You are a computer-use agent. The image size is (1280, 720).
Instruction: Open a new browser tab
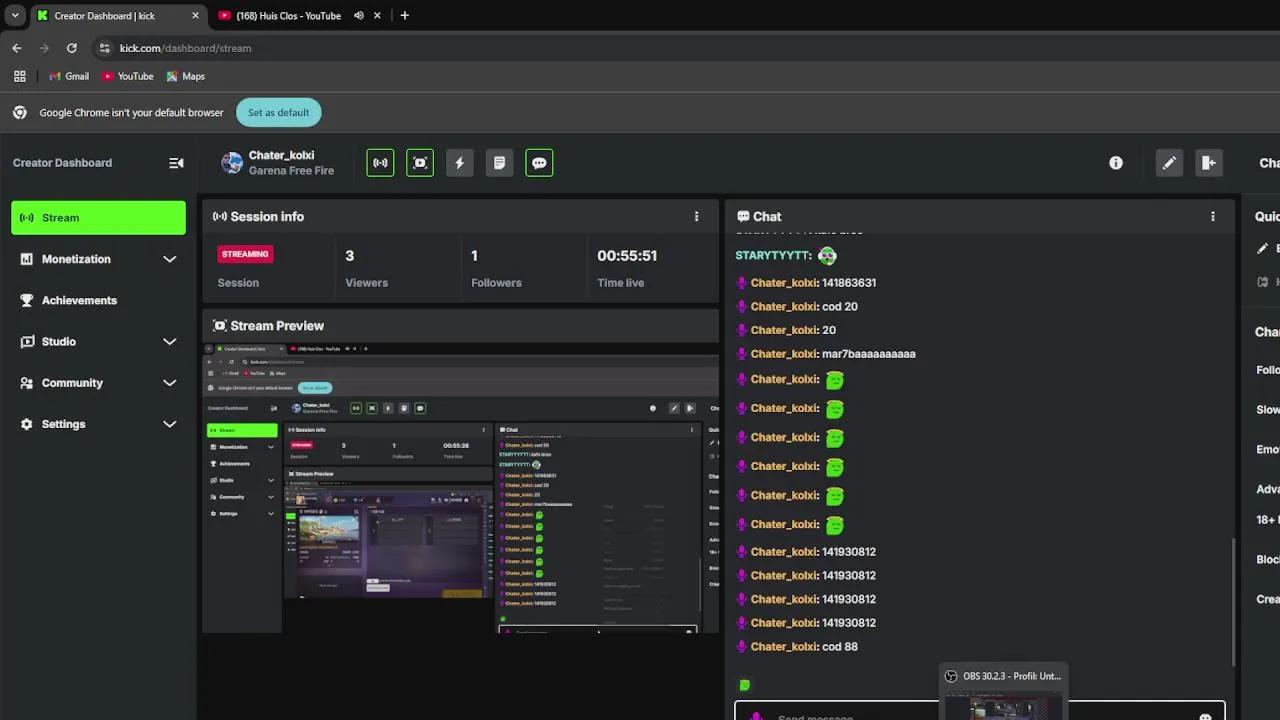[x=404, y=15]
